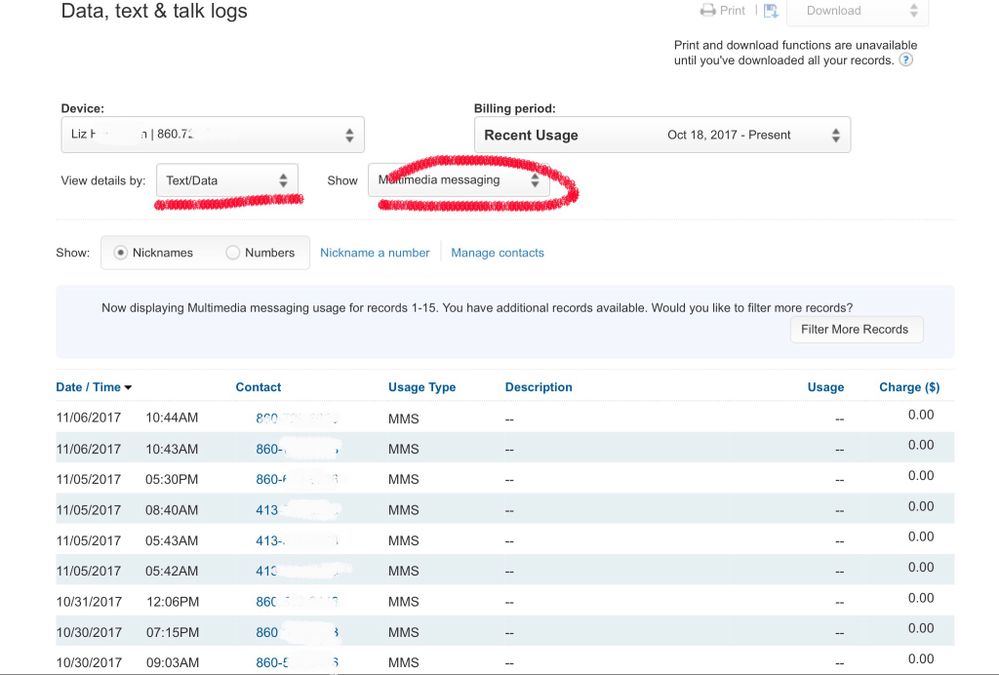Expand the Multimedia messaging Show dropdown
The image size is (999, 675).
pos(458,180)
